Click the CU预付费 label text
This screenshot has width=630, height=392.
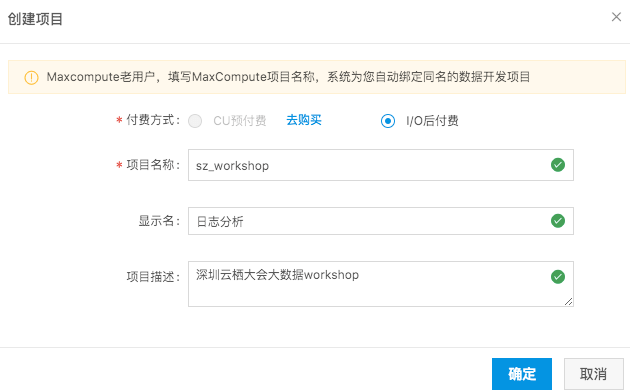240,121
